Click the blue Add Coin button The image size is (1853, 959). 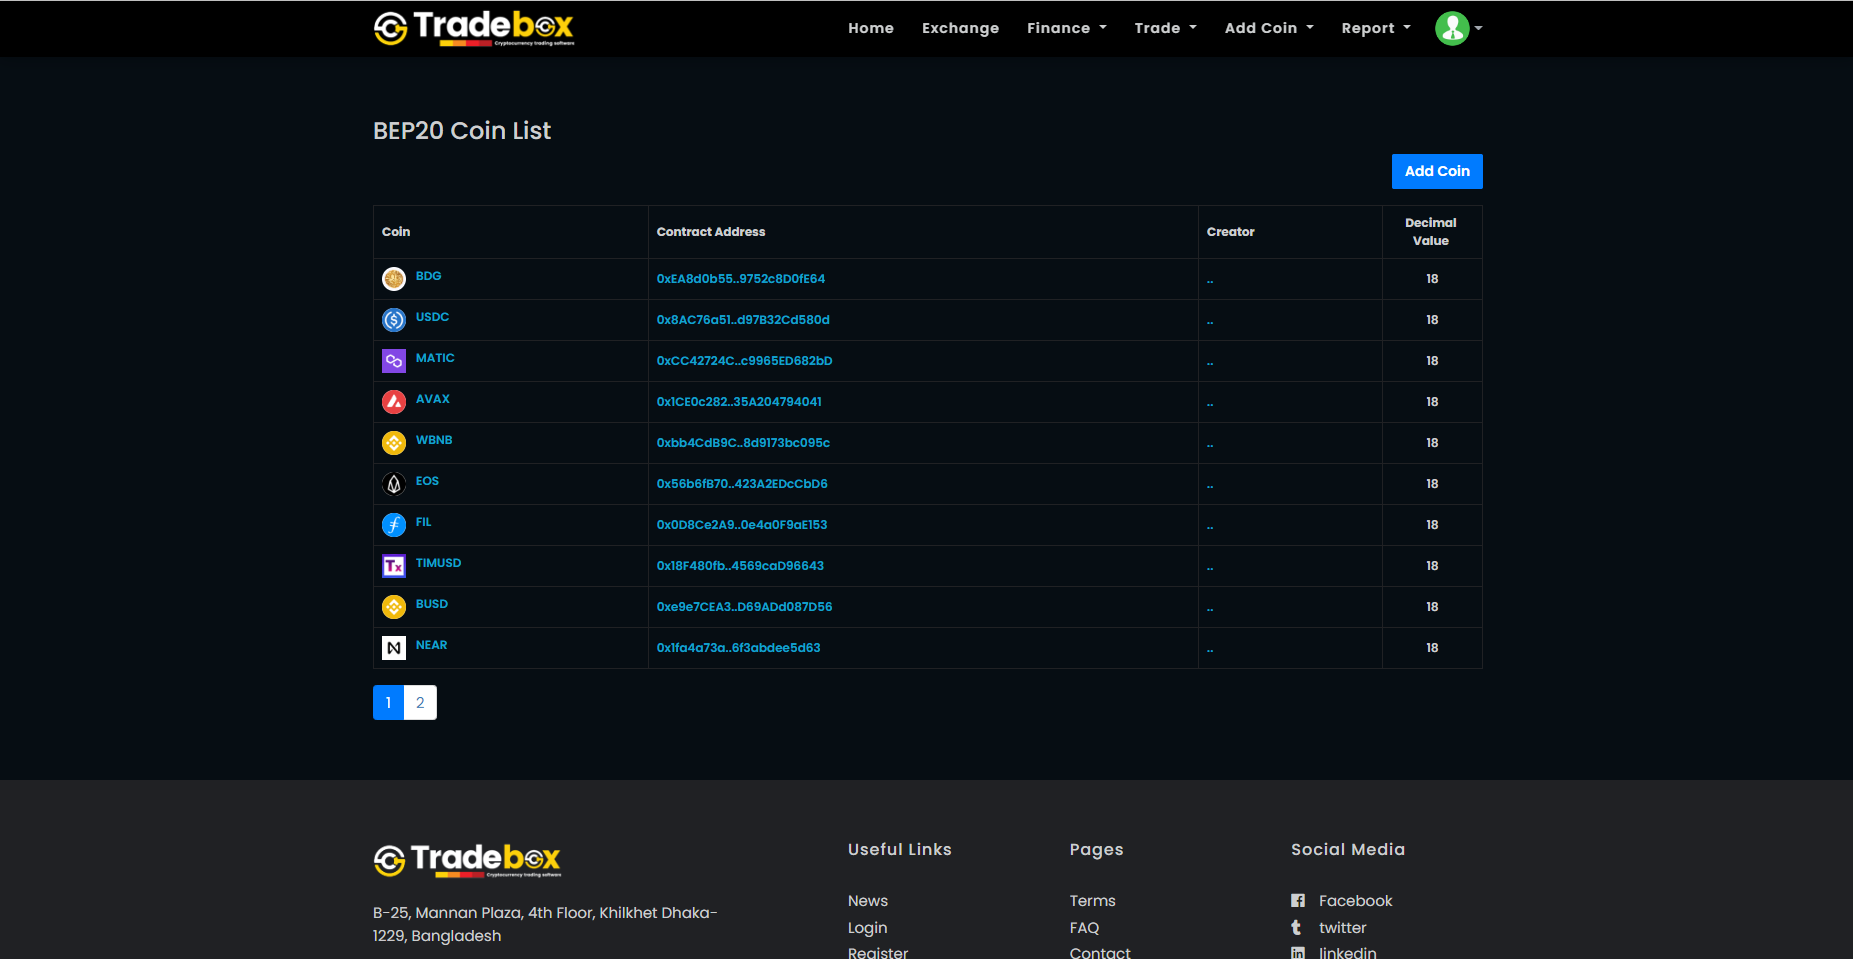[x=1437, y=171]
